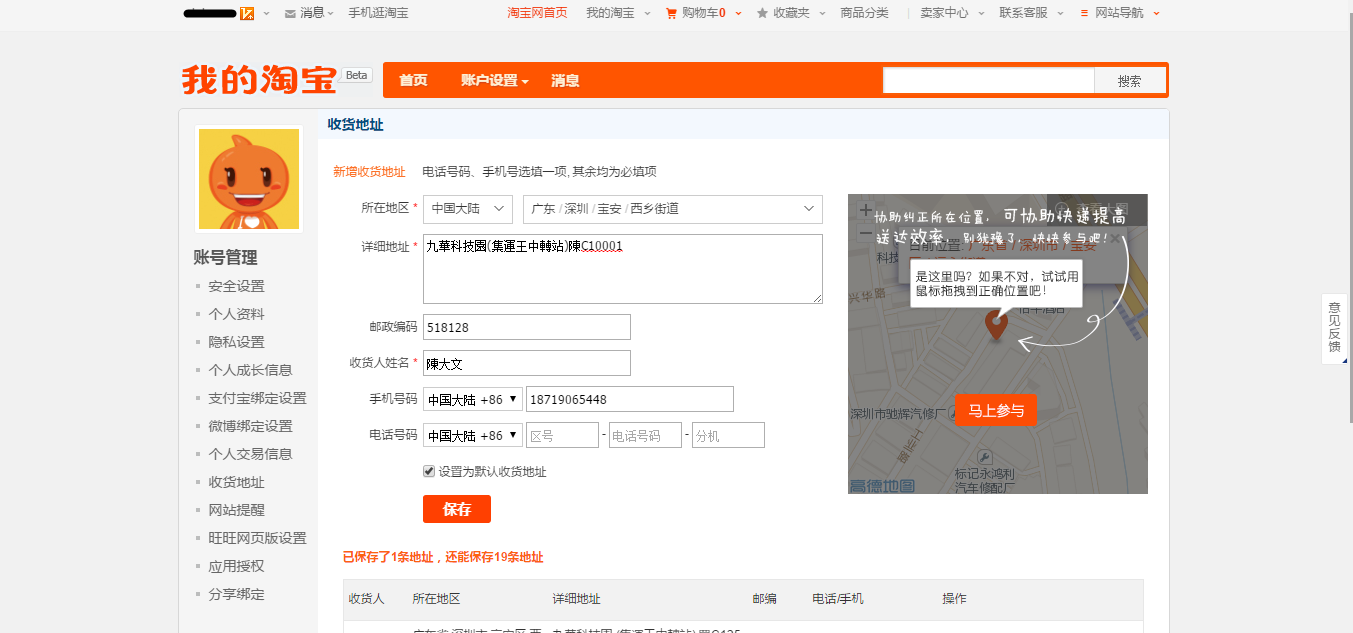1353x633 pixels.
Task: Click the 新增收货地址 link
Action: tap(369, 172)
